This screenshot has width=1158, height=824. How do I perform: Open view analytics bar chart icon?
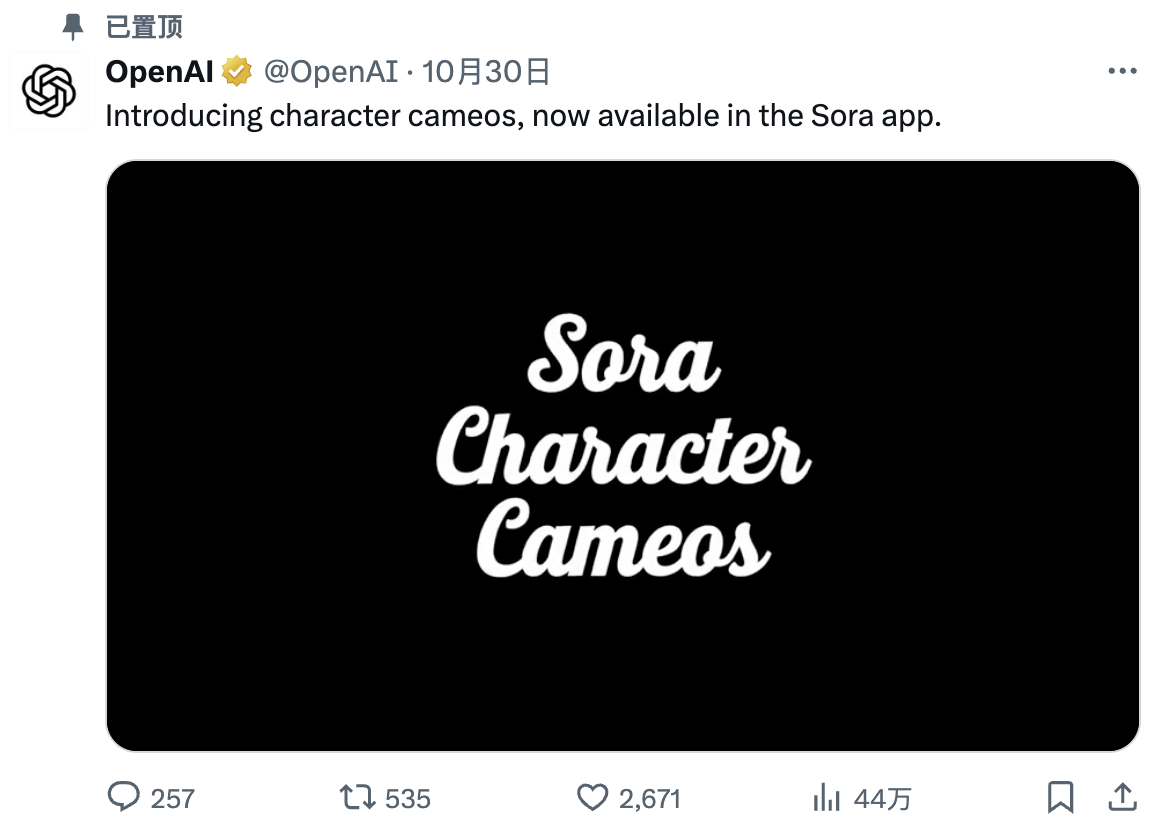click(826, 797)
